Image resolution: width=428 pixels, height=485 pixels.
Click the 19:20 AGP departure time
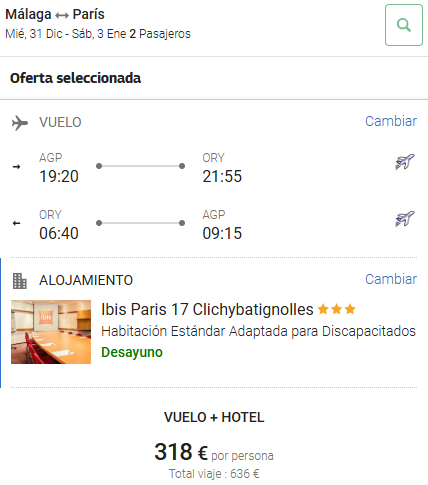click(59, 176)
